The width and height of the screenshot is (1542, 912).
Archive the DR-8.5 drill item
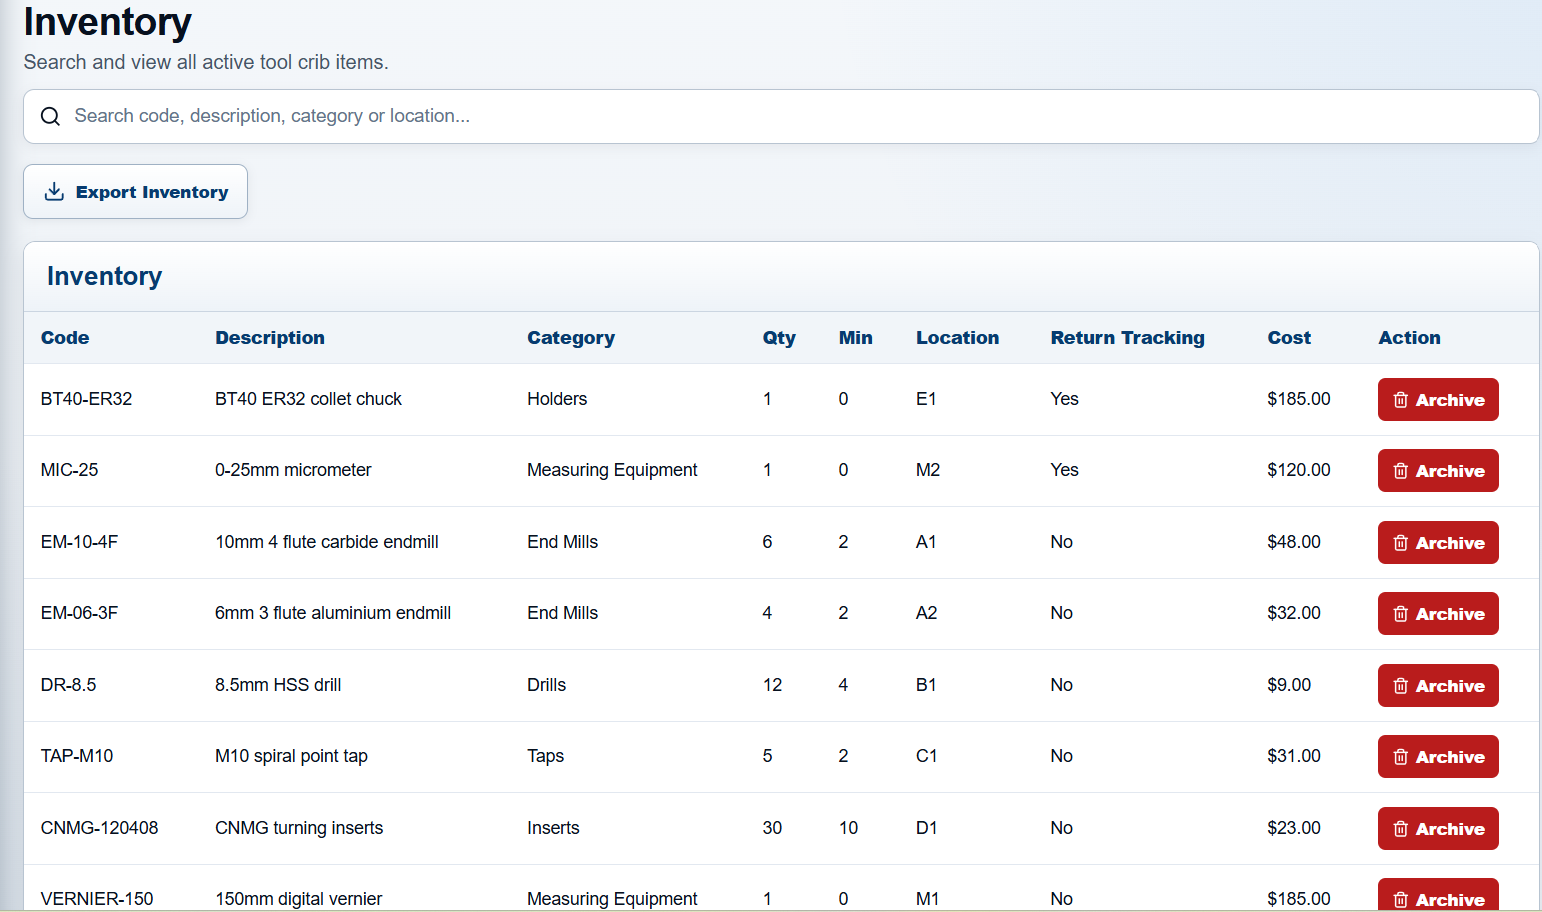[x=1438, y=686]
